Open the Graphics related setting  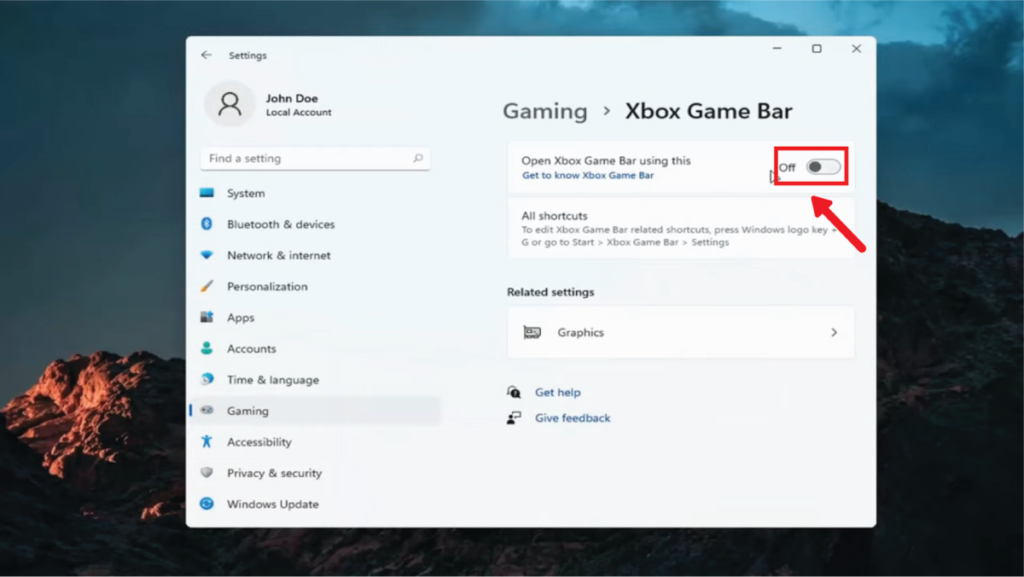pyautogui.click(x=680, y=332)
